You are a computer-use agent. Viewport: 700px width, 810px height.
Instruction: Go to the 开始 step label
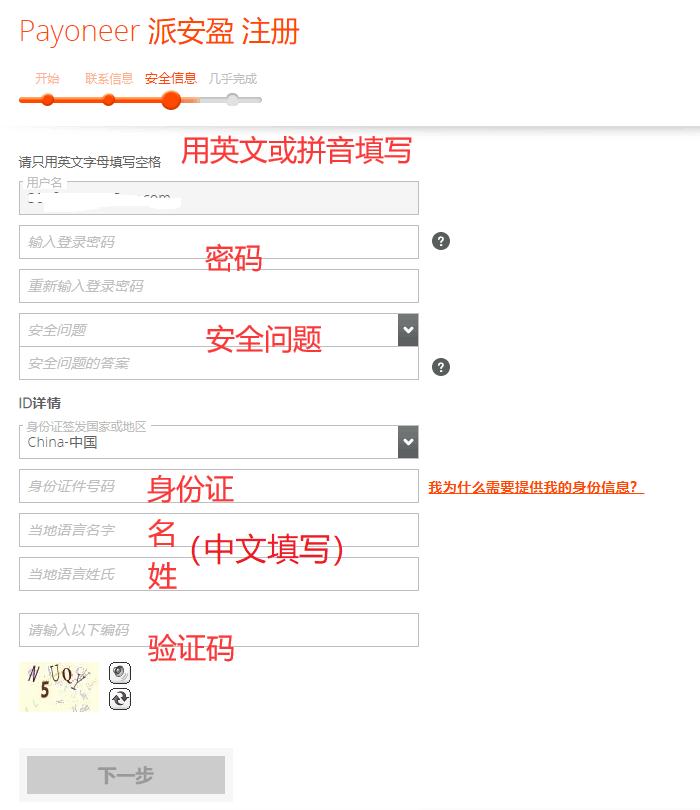click(x=47, y=79)
